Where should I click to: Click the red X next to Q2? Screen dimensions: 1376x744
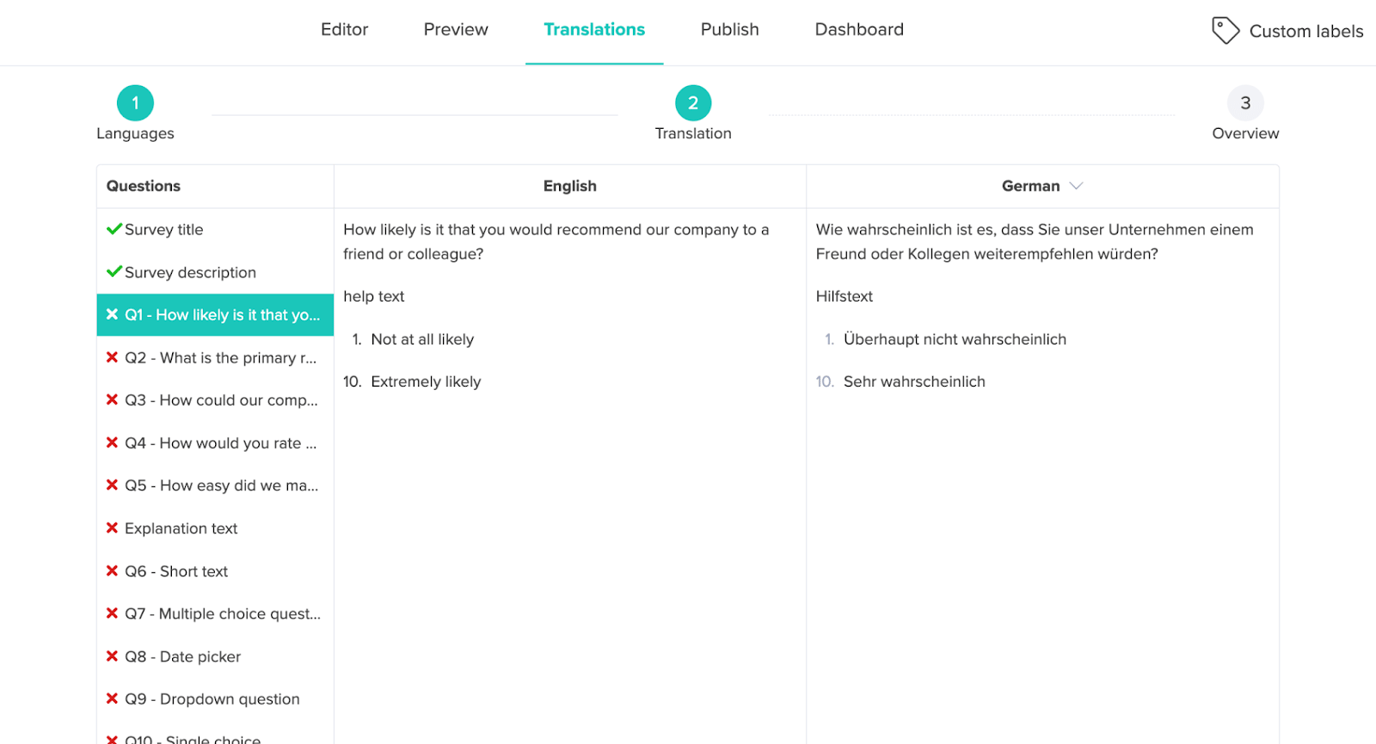(112, 358)
